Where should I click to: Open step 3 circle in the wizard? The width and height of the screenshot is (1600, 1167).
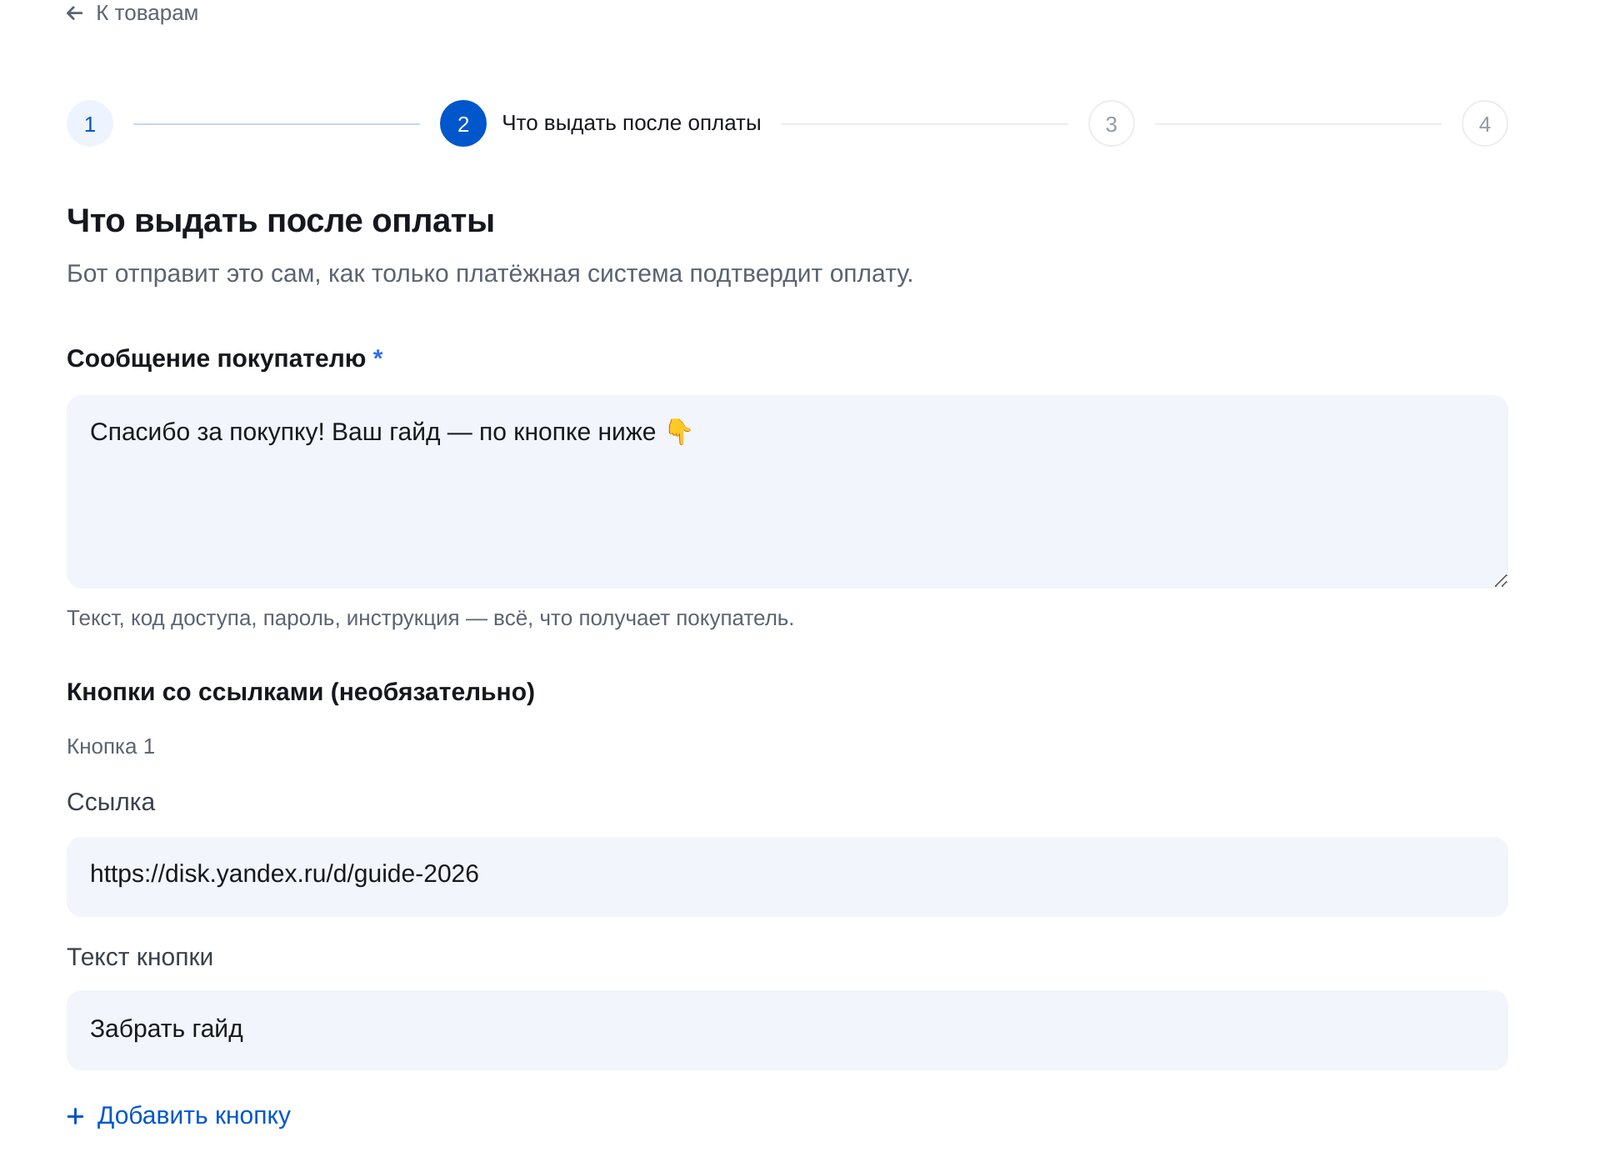pyautogui.click(x=1111, y=124)
